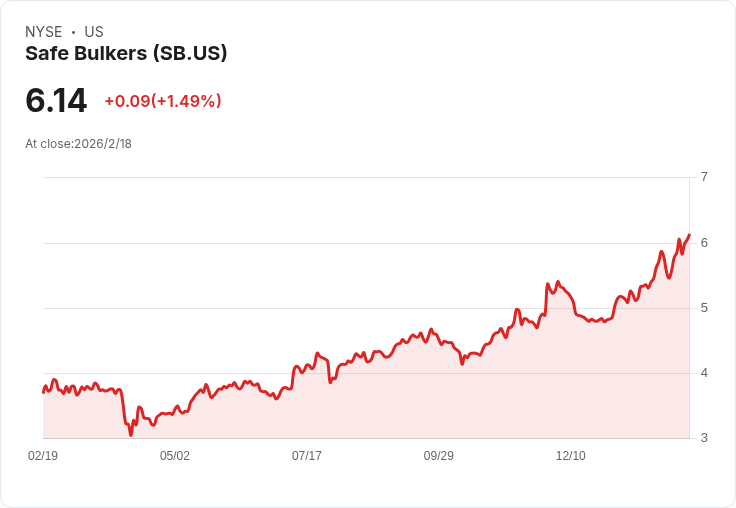The height and width of the screenshot is (508, 736).
Task: Select the 3 price axis label
Action: pos(704,438)
